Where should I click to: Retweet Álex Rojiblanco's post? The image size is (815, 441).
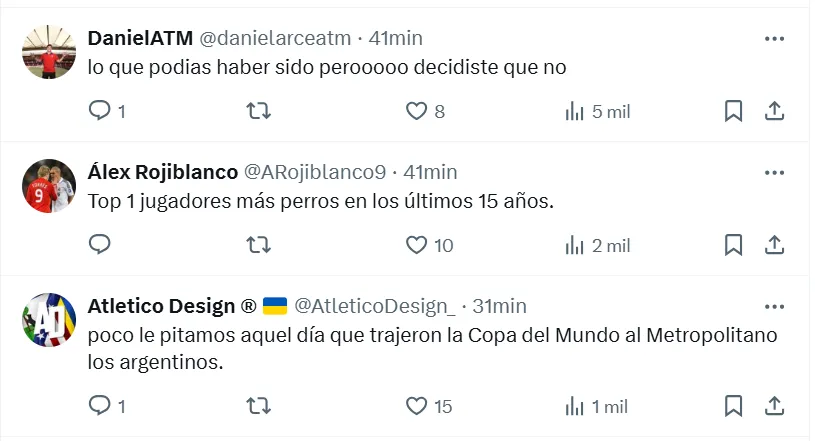tap(258, 244)
